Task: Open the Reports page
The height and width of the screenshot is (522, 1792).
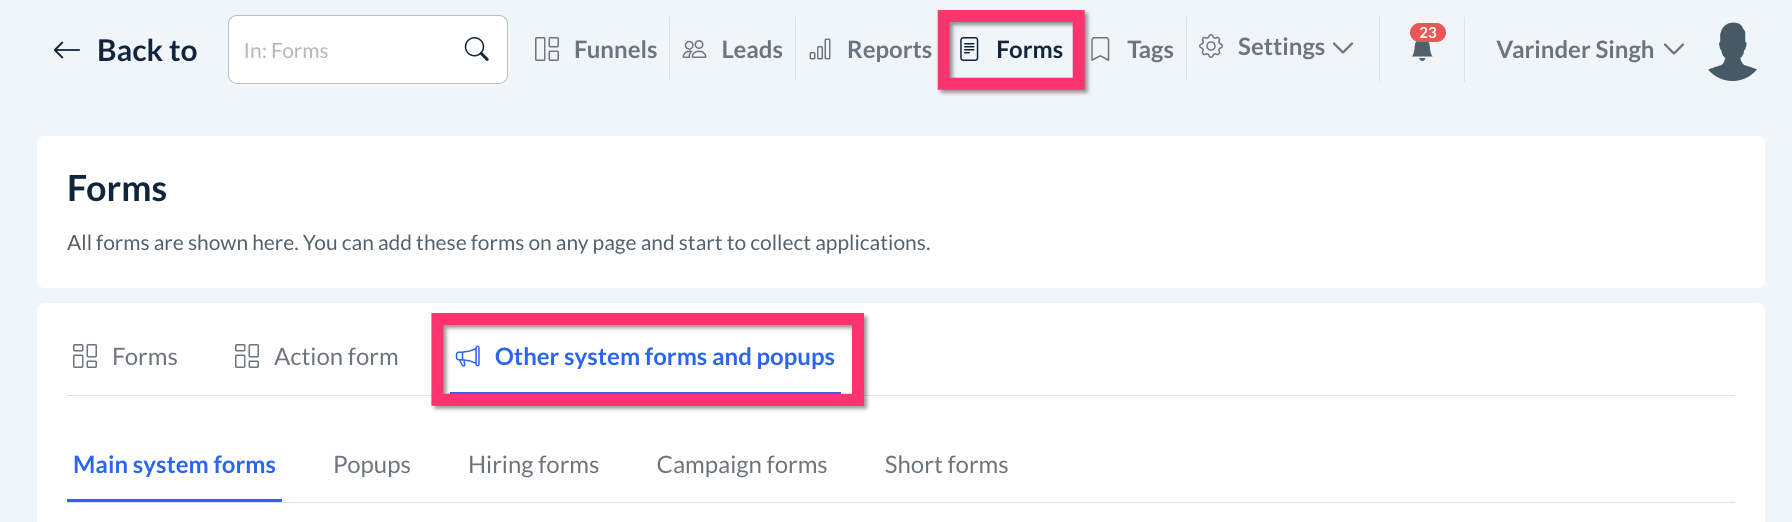Action: 870,49
